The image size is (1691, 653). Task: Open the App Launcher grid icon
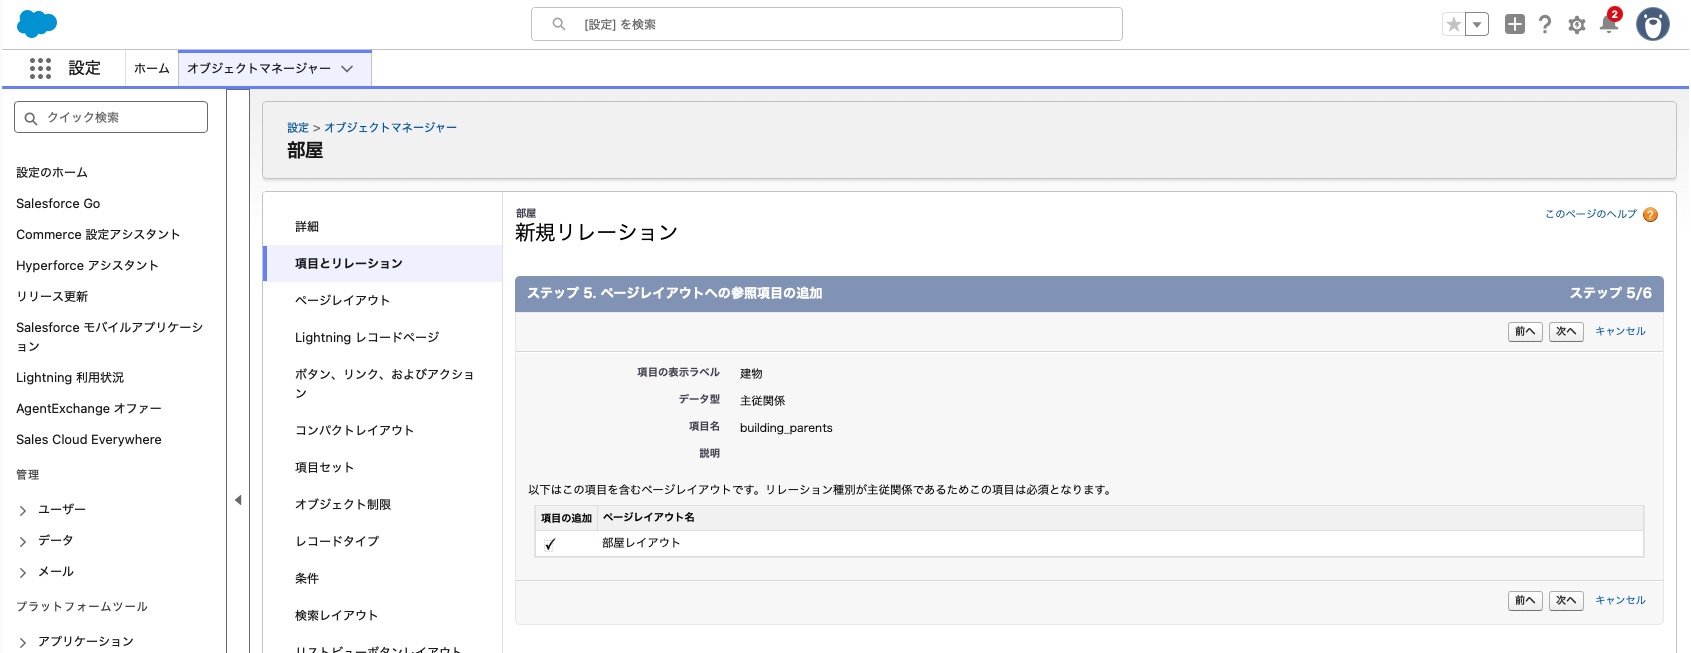(40, 68)
